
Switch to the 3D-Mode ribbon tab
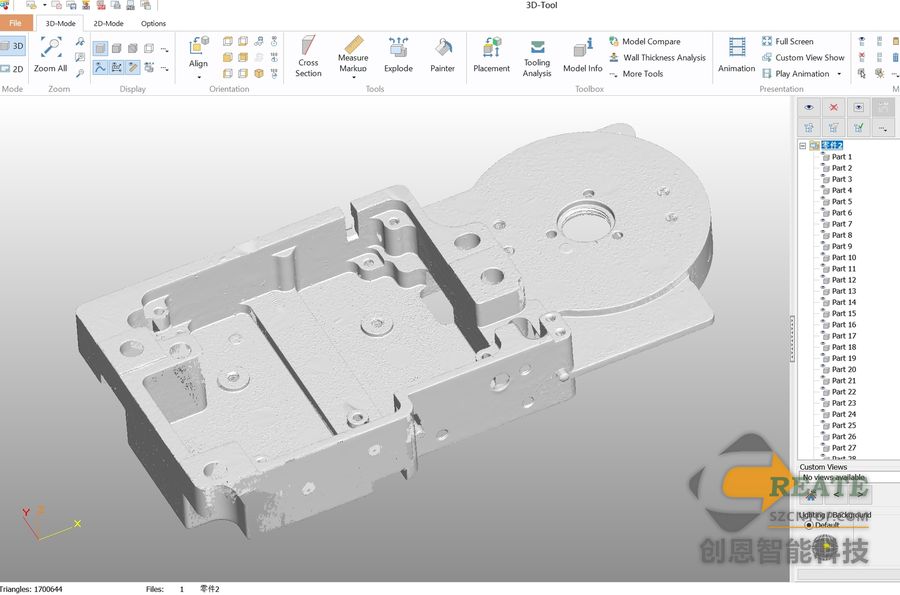[60, 24]
